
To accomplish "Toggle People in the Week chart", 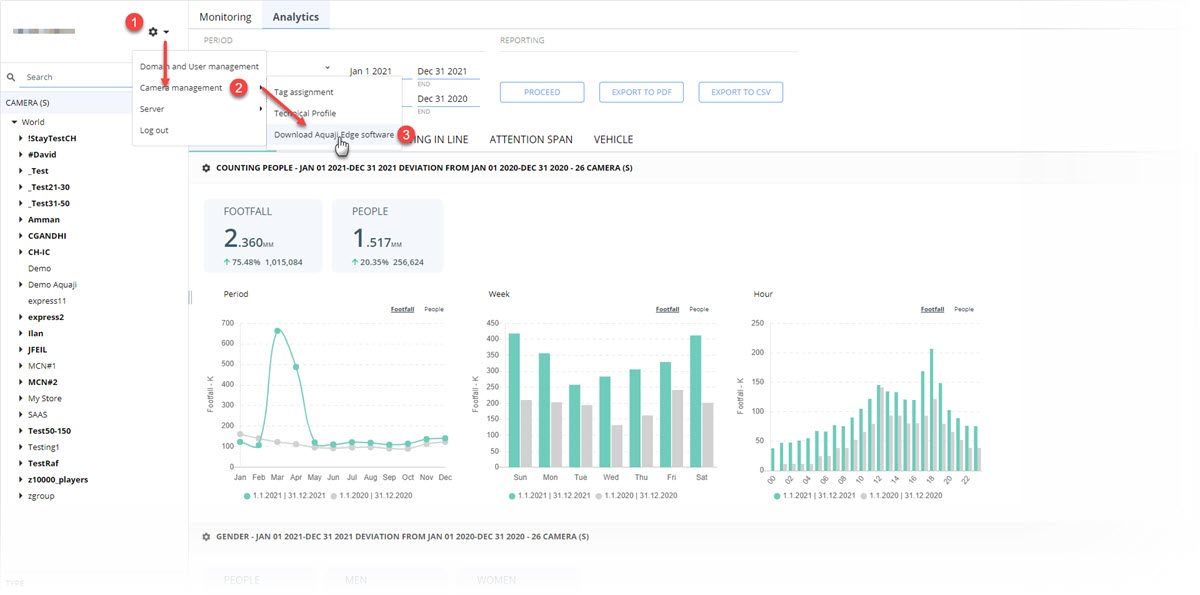I will click(x=698, y=309).
